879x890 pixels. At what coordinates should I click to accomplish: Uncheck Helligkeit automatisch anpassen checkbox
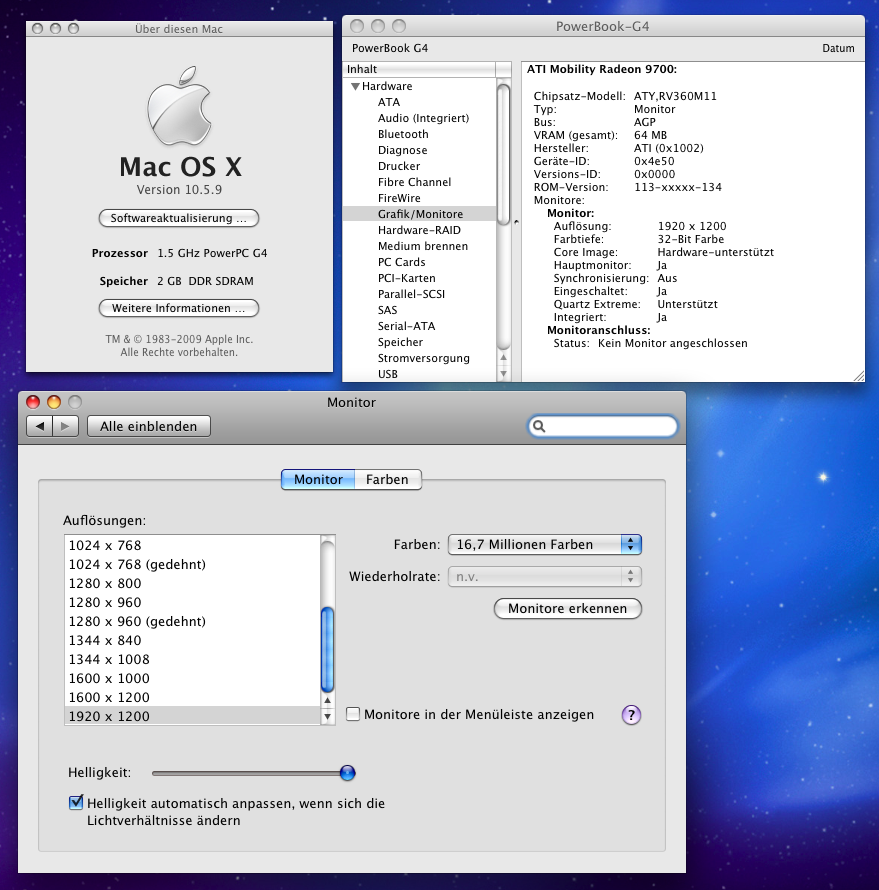pyautogui.click(x=75, y=803)
